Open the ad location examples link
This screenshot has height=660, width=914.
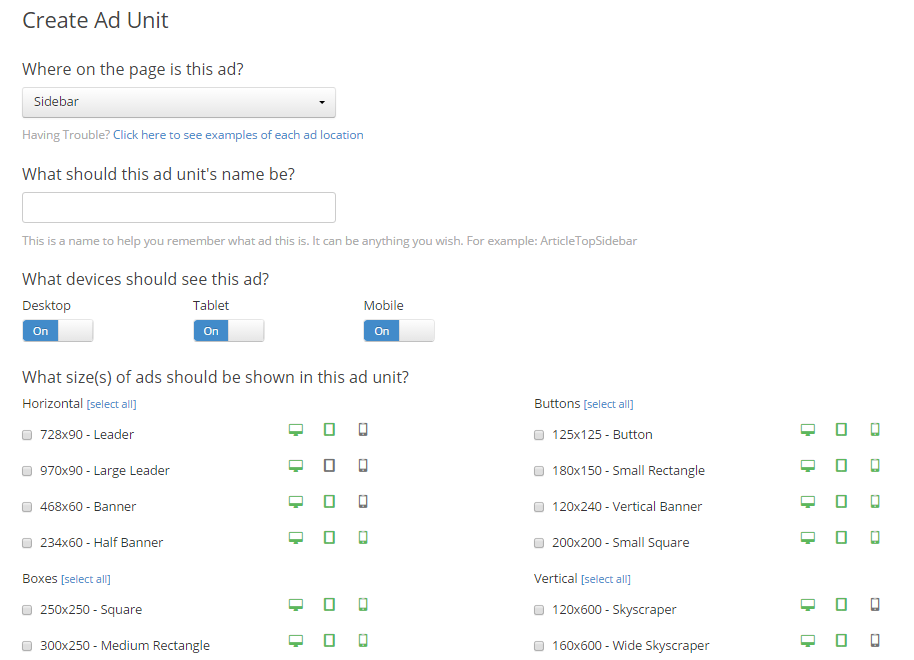pyautogui.click(x=238, y=135)
